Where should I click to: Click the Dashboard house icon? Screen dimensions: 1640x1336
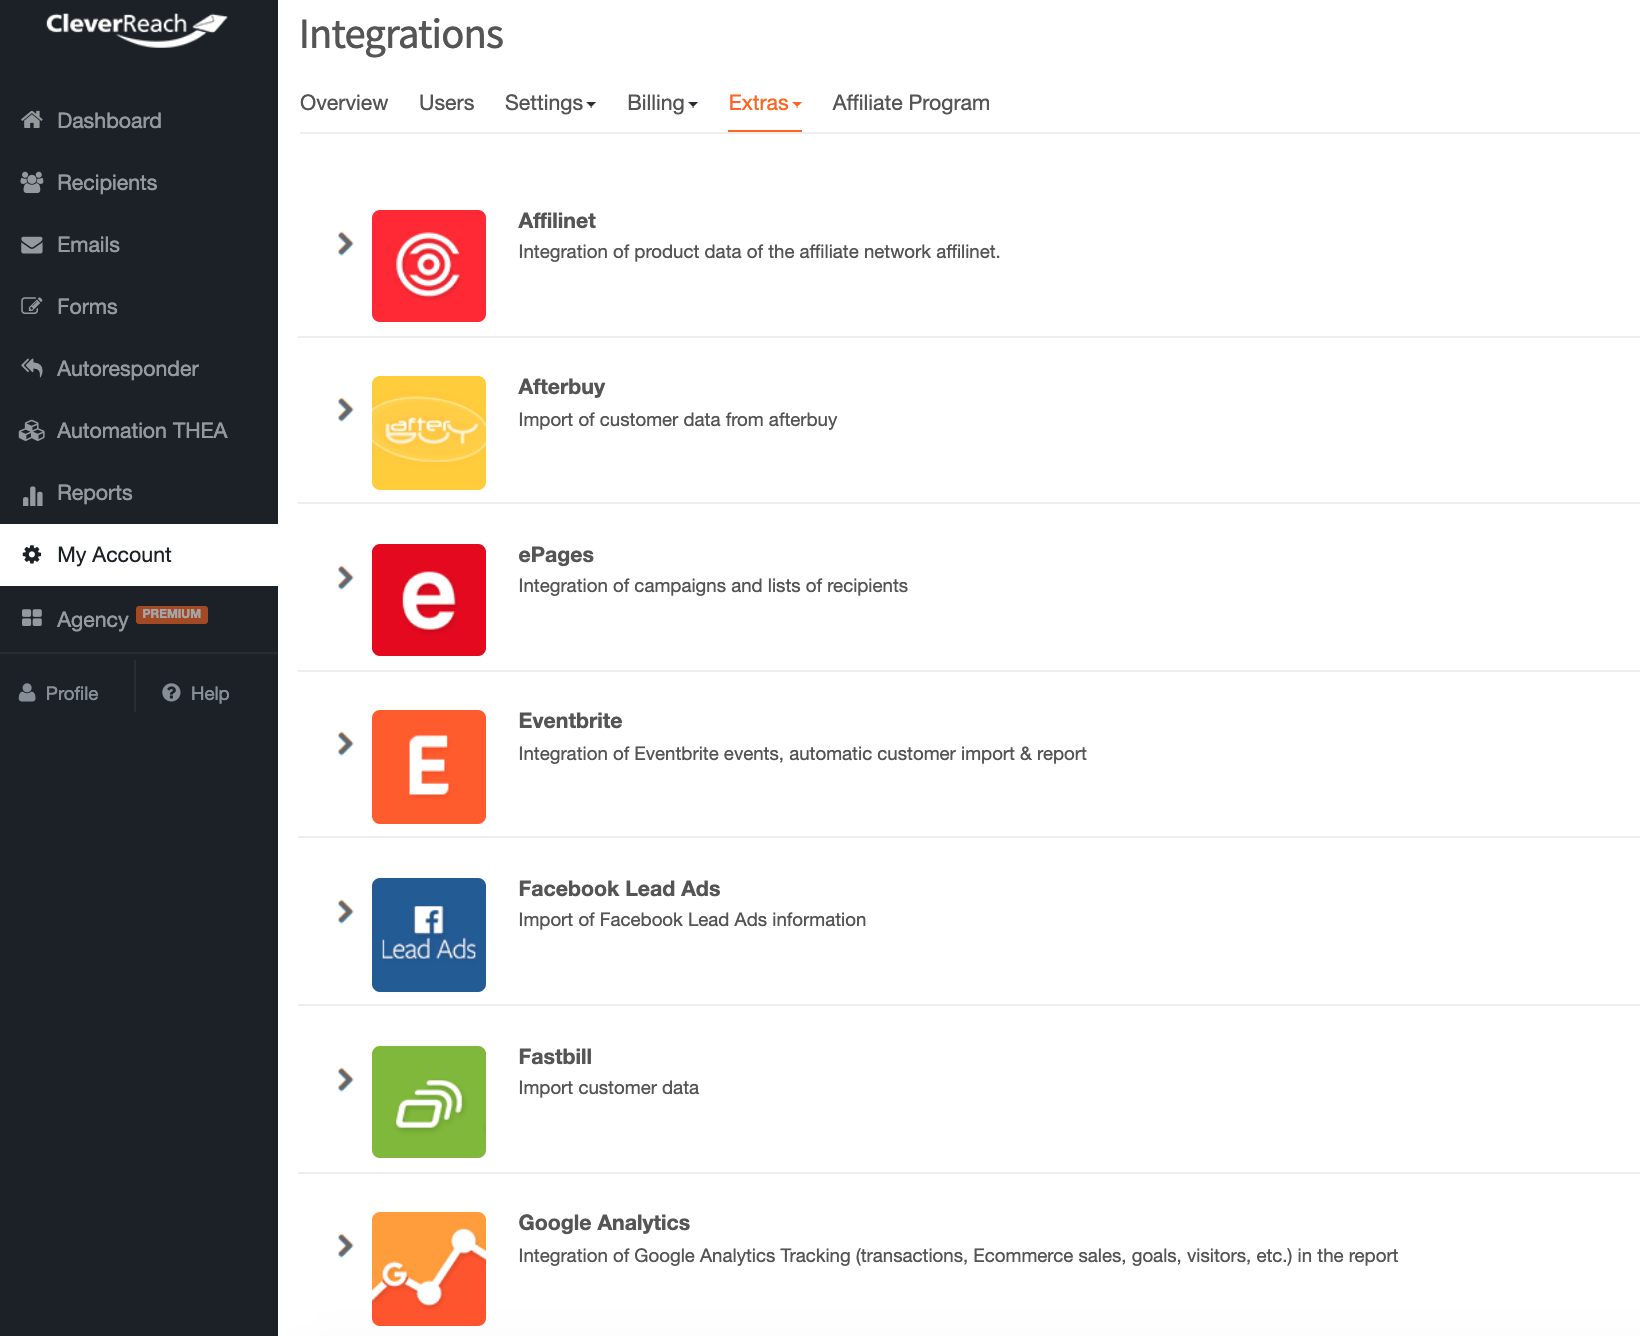pos(32,120)
